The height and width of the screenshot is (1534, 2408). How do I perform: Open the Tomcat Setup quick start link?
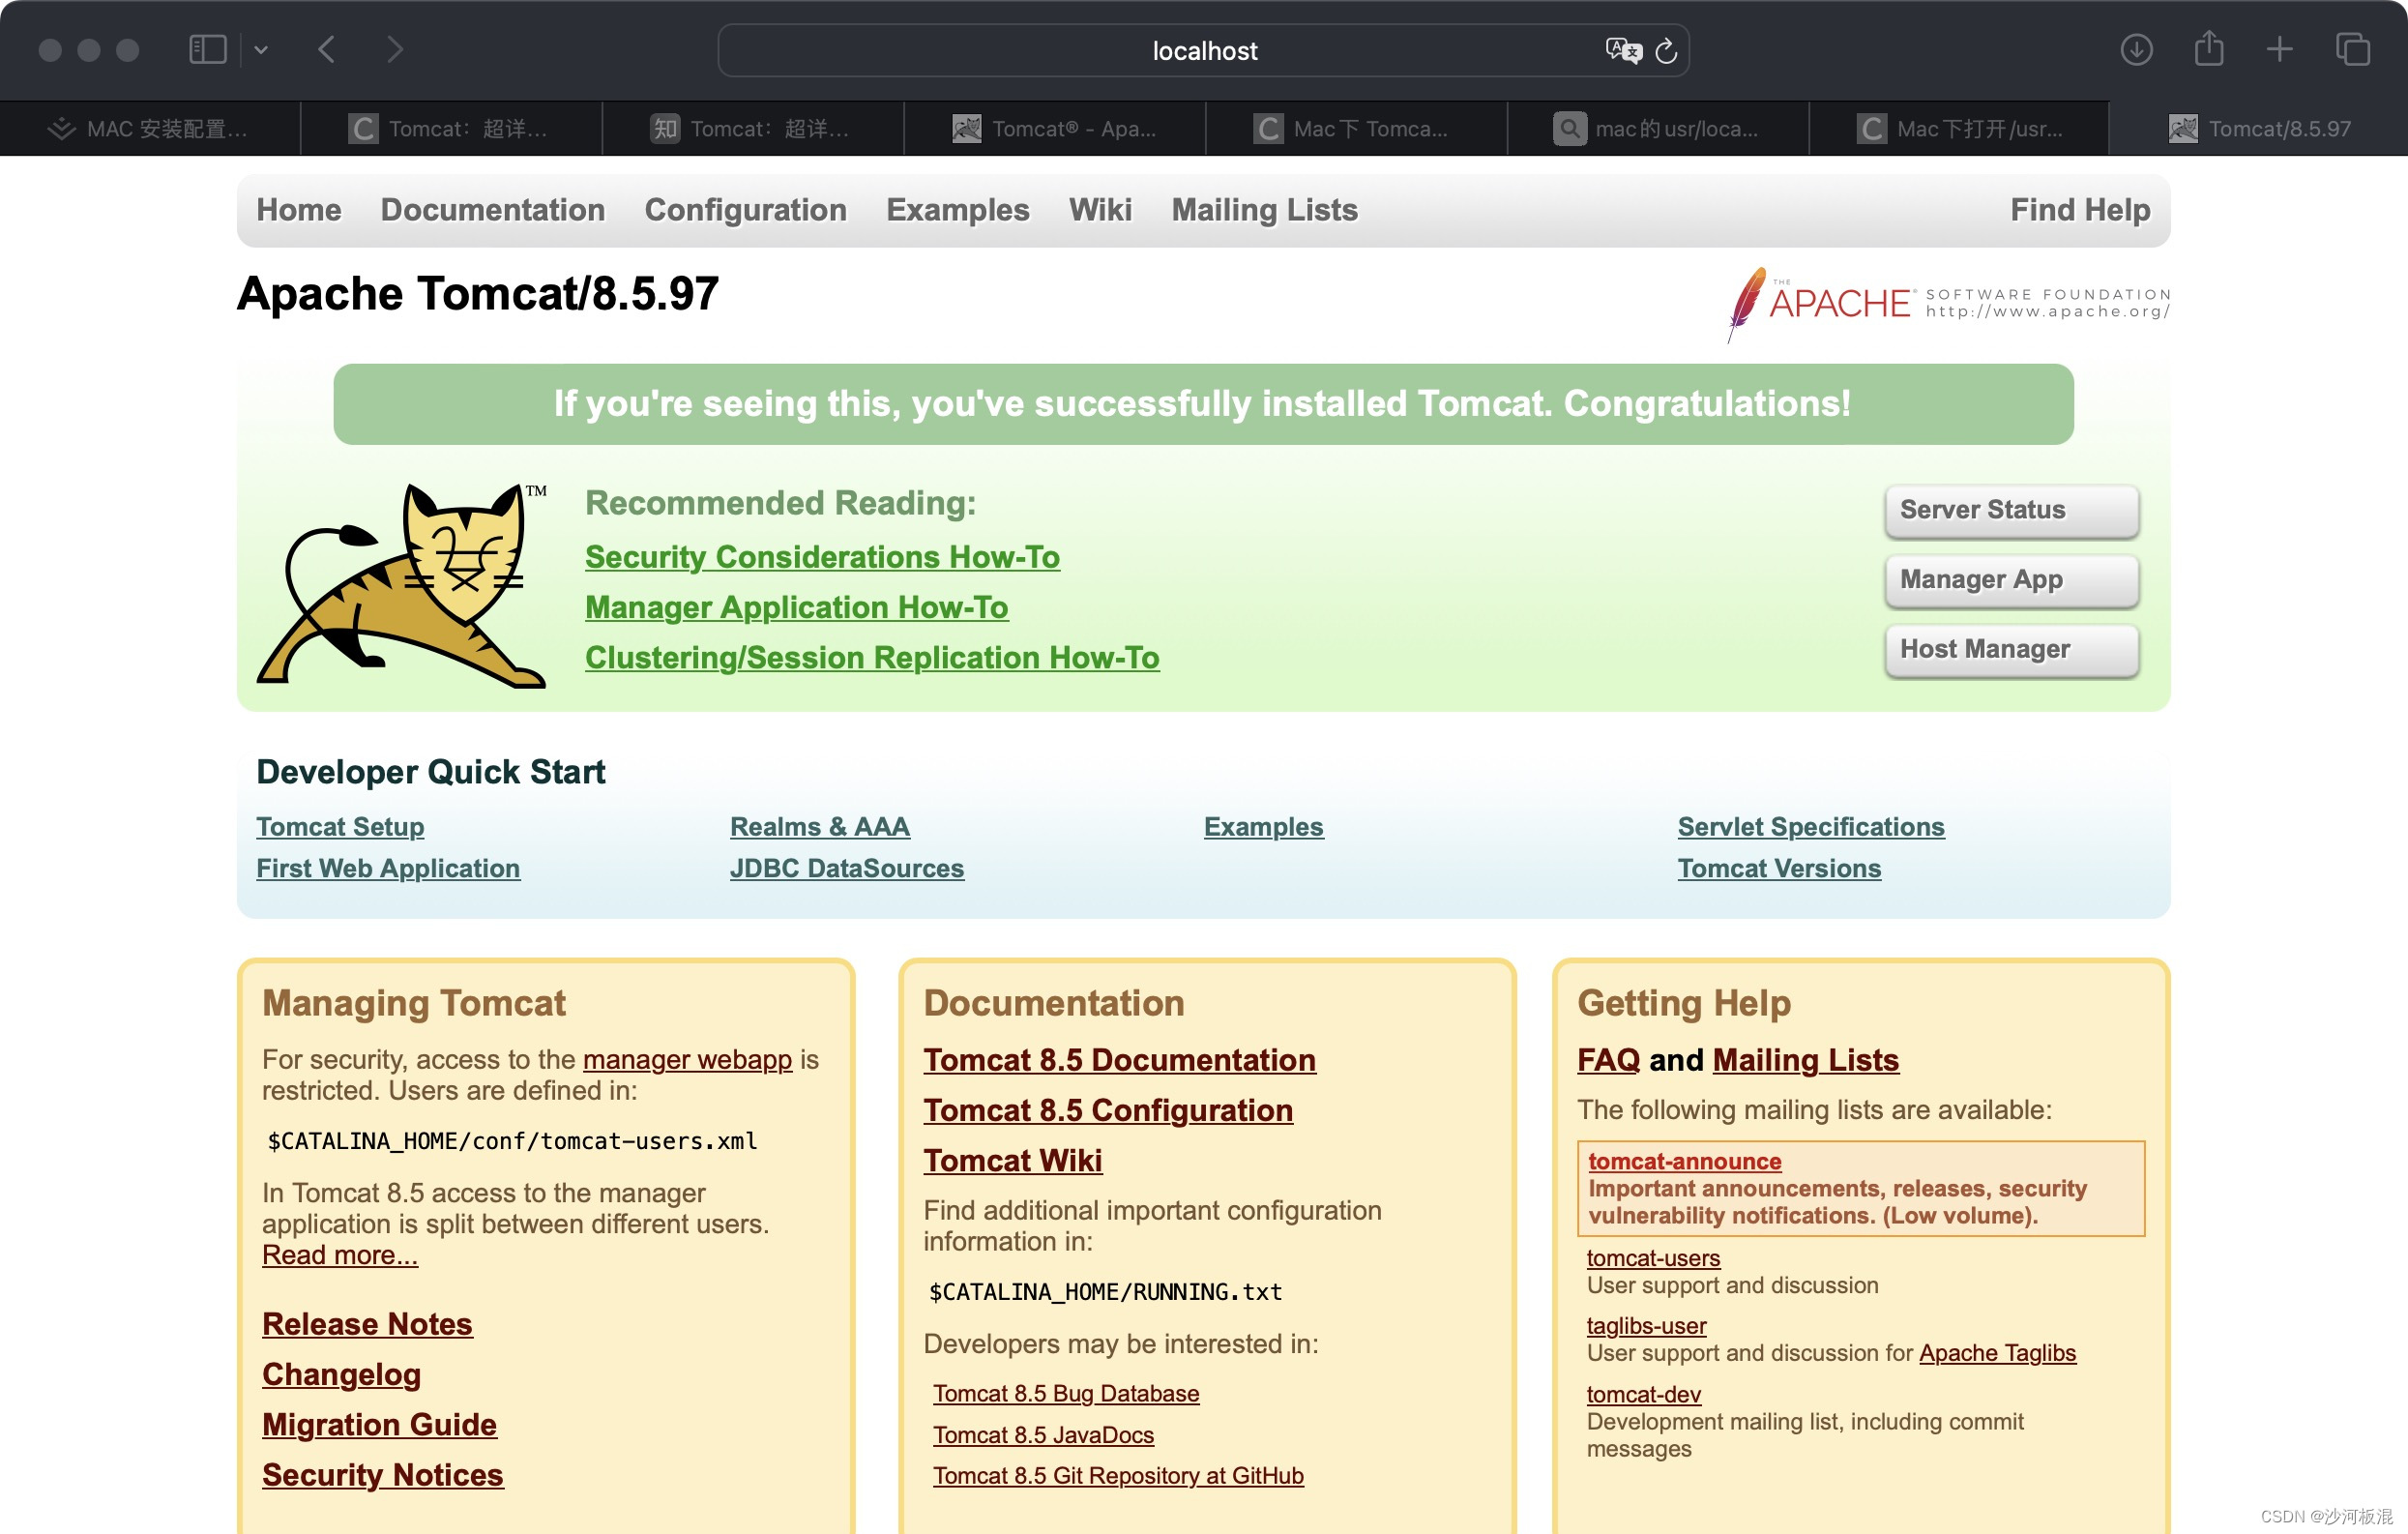(338, 825)
